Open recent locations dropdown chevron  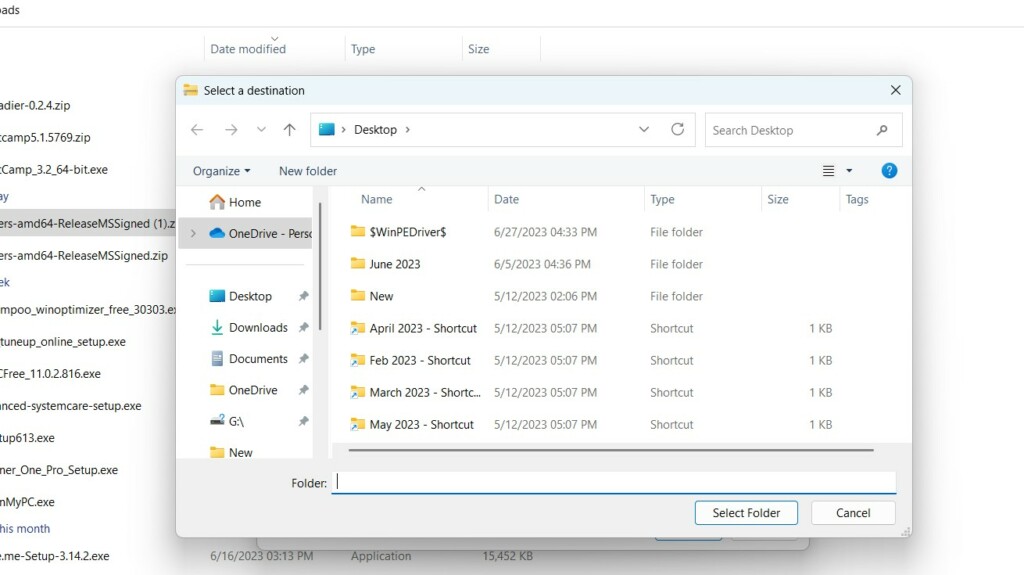[x=261, y=130]
